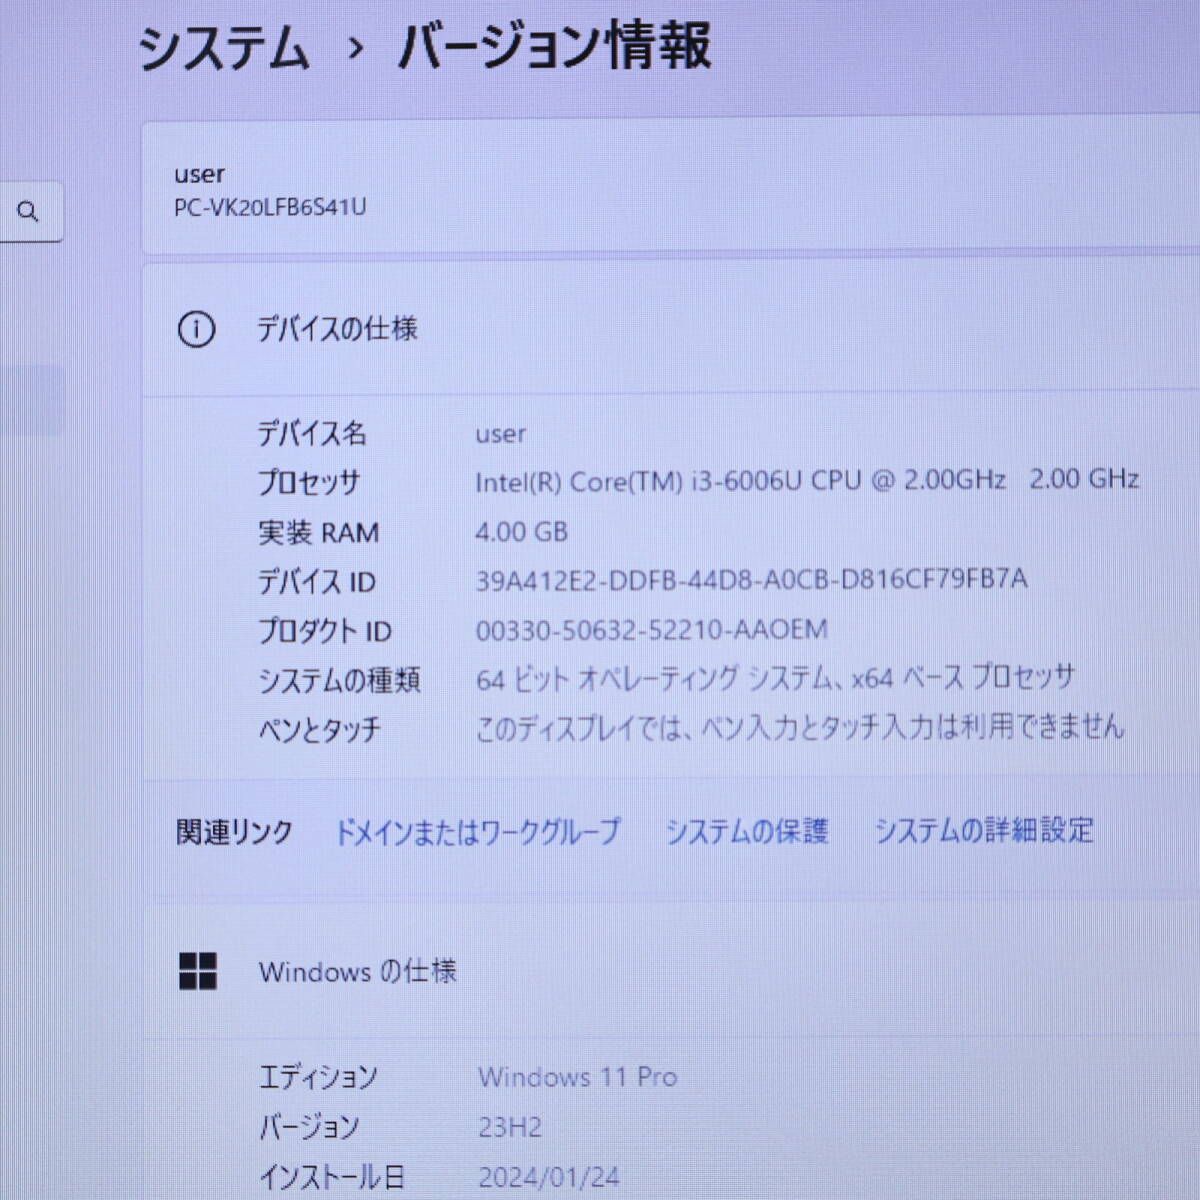Click the PC-VK20LFB6S41U model name
Image resolution: width=1200 pixels, height=1200 pixels.
point(270,207)
